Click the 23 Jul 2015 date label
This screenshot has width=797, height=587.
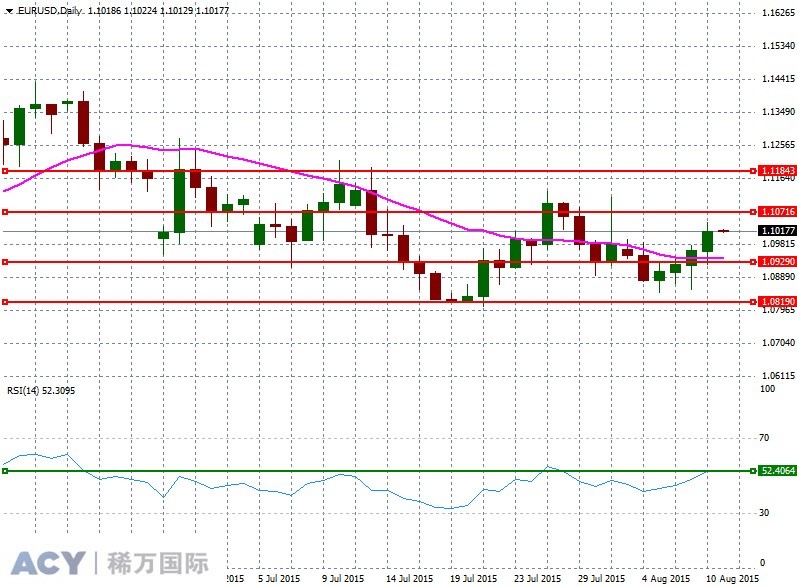(537, 578)
